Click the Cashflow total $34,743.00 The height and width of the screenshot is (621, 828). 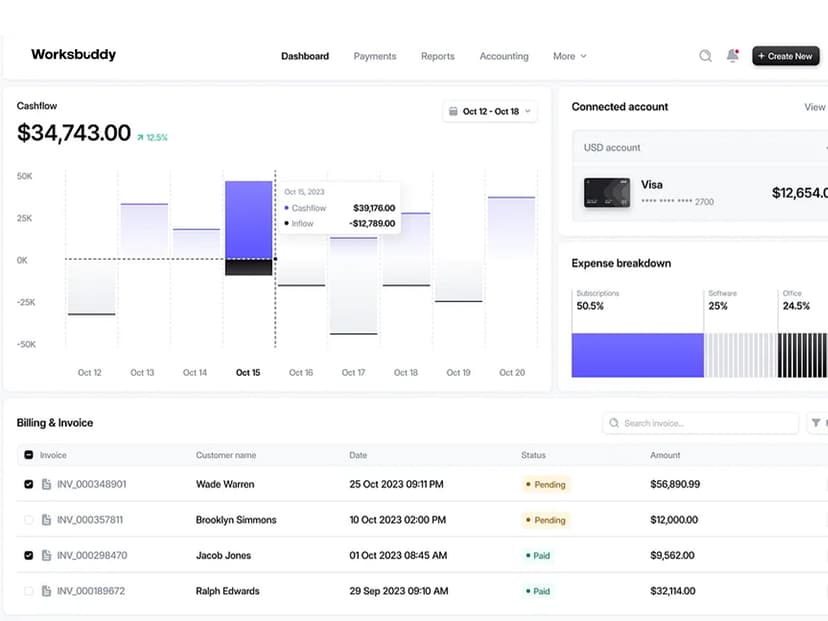point(74,133)
